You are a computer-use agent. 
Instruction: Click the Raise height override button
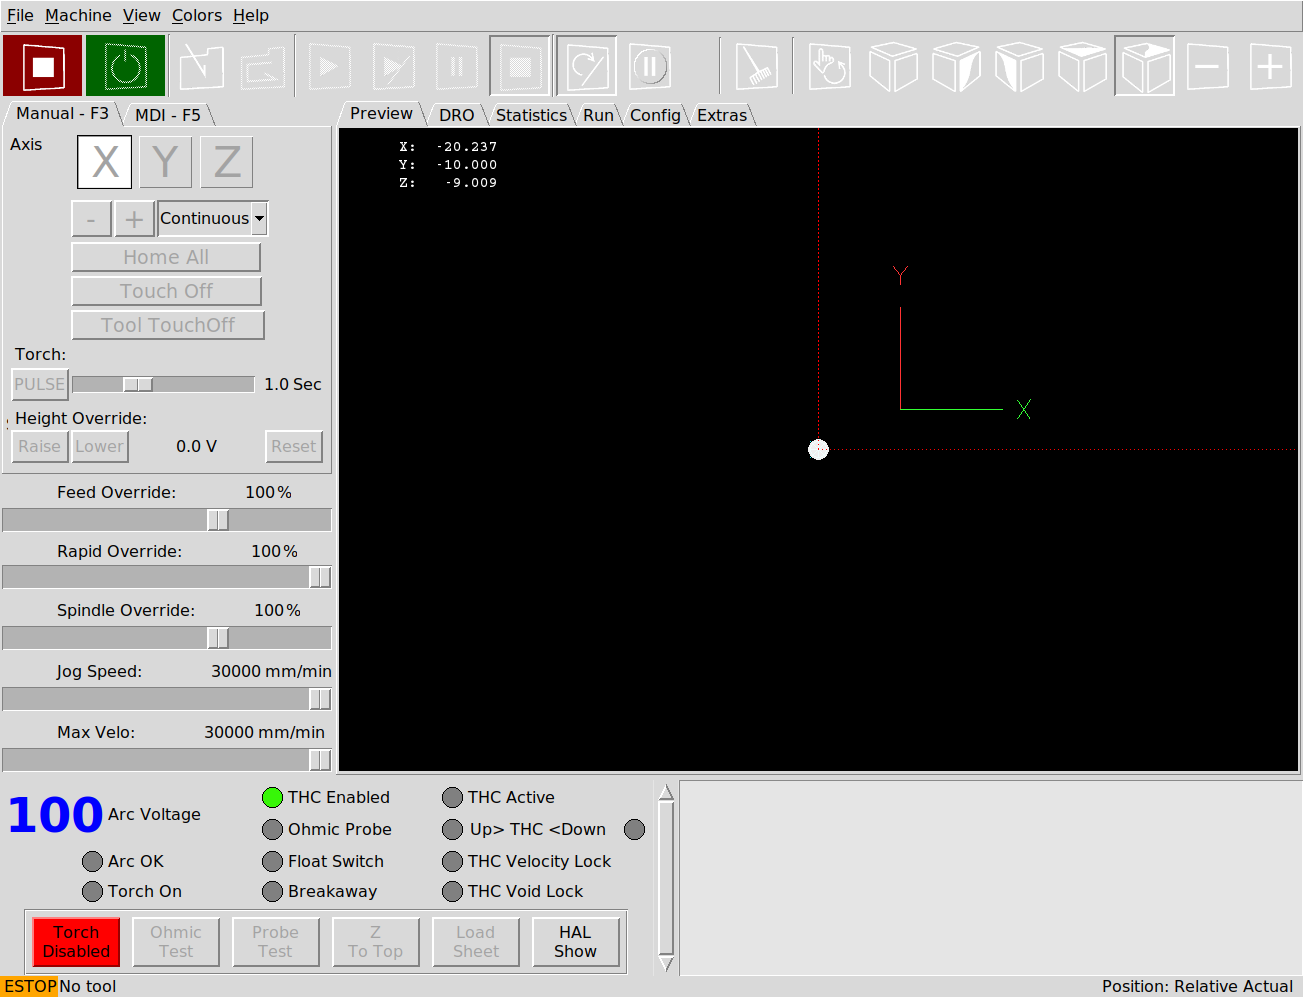click(x=39, y=446)
